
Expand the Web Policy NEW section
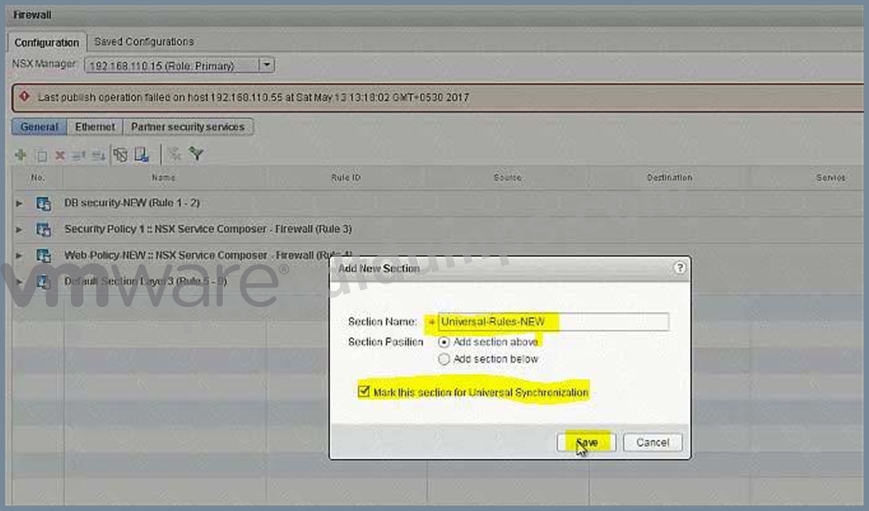click(x=19, y=255)
